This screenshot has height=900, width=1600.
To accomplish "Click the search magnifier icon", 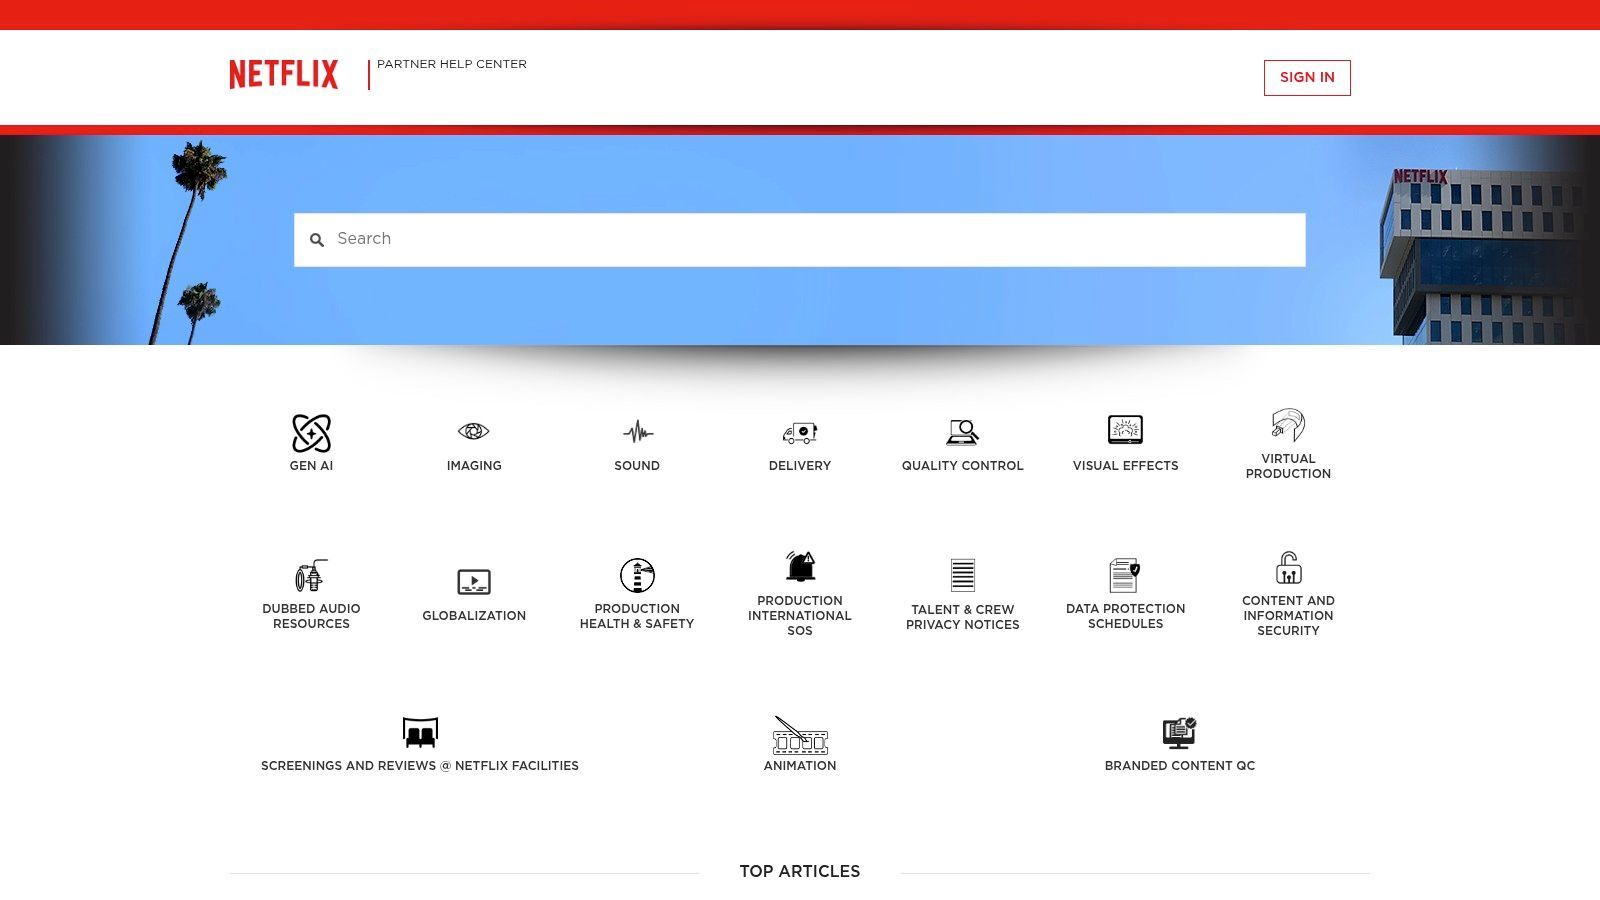I will [x=317, y=240].
